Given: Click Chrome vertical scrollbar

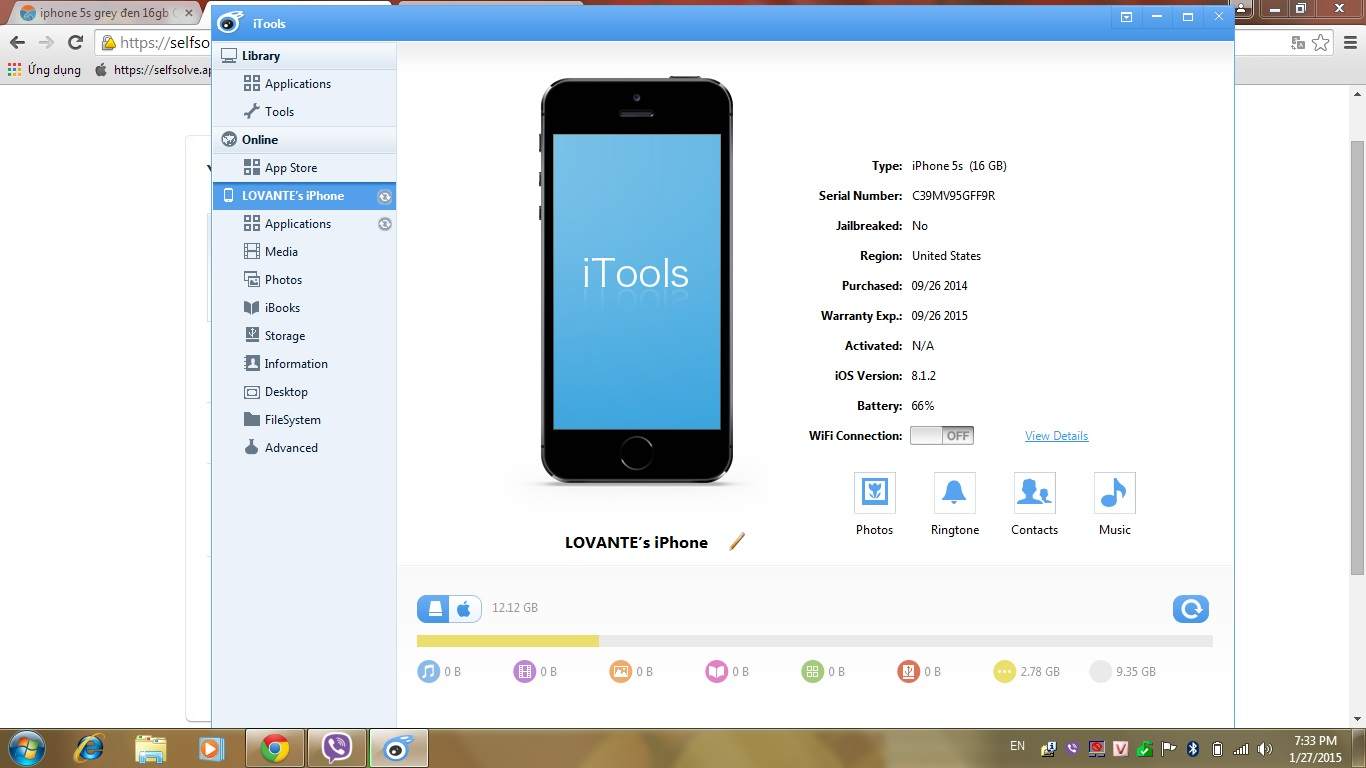Looking at the screenshot, I should (1357, 356).
